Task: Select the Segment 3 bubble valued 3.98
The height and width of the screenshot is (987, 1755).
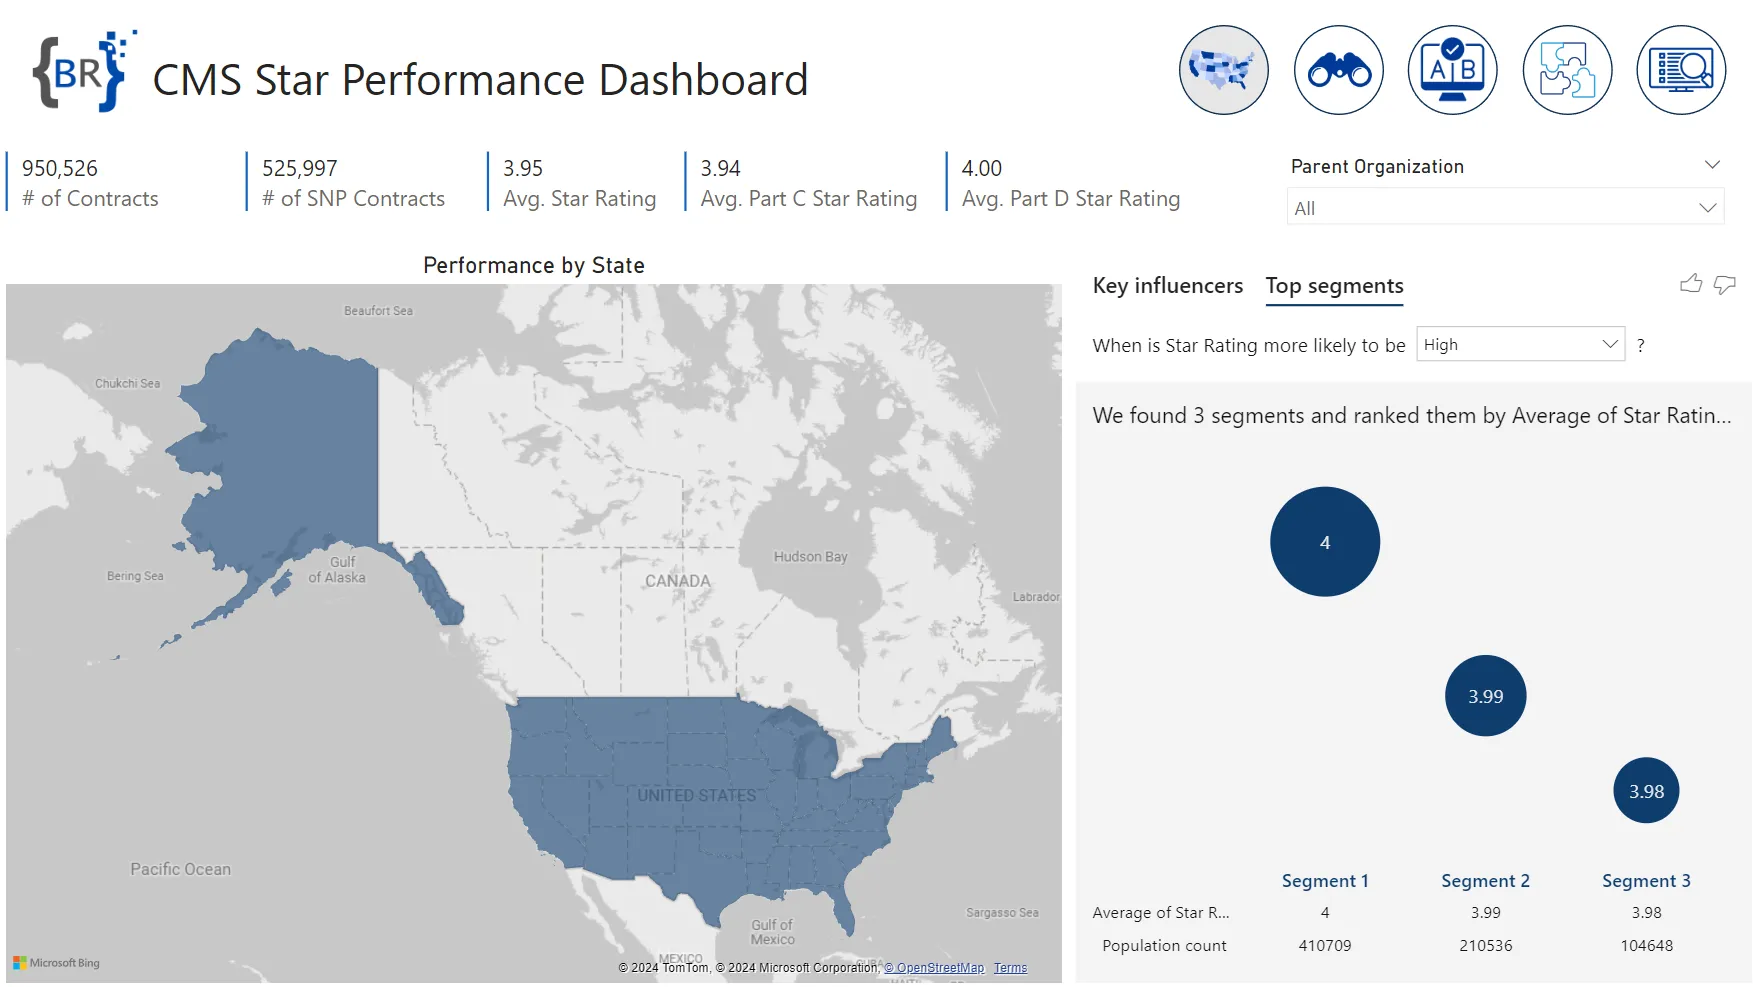Action: (x=1646, y=791)
